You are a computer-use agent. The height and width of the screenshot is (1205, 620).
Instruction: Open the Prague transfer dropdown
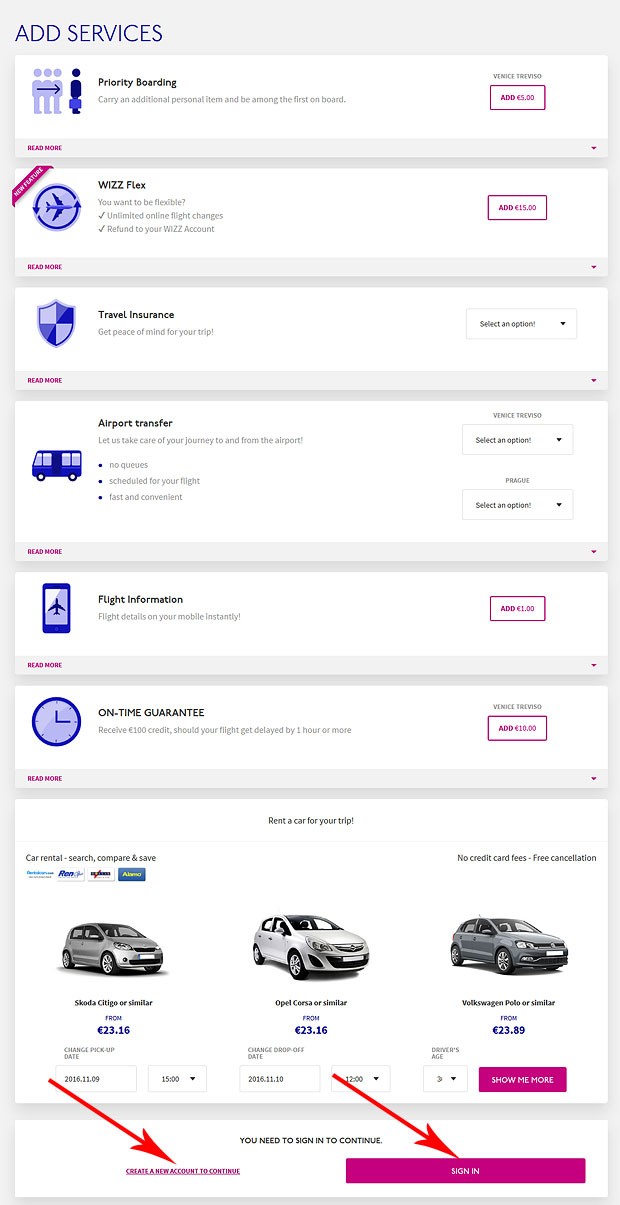click(x=517, y=504)
